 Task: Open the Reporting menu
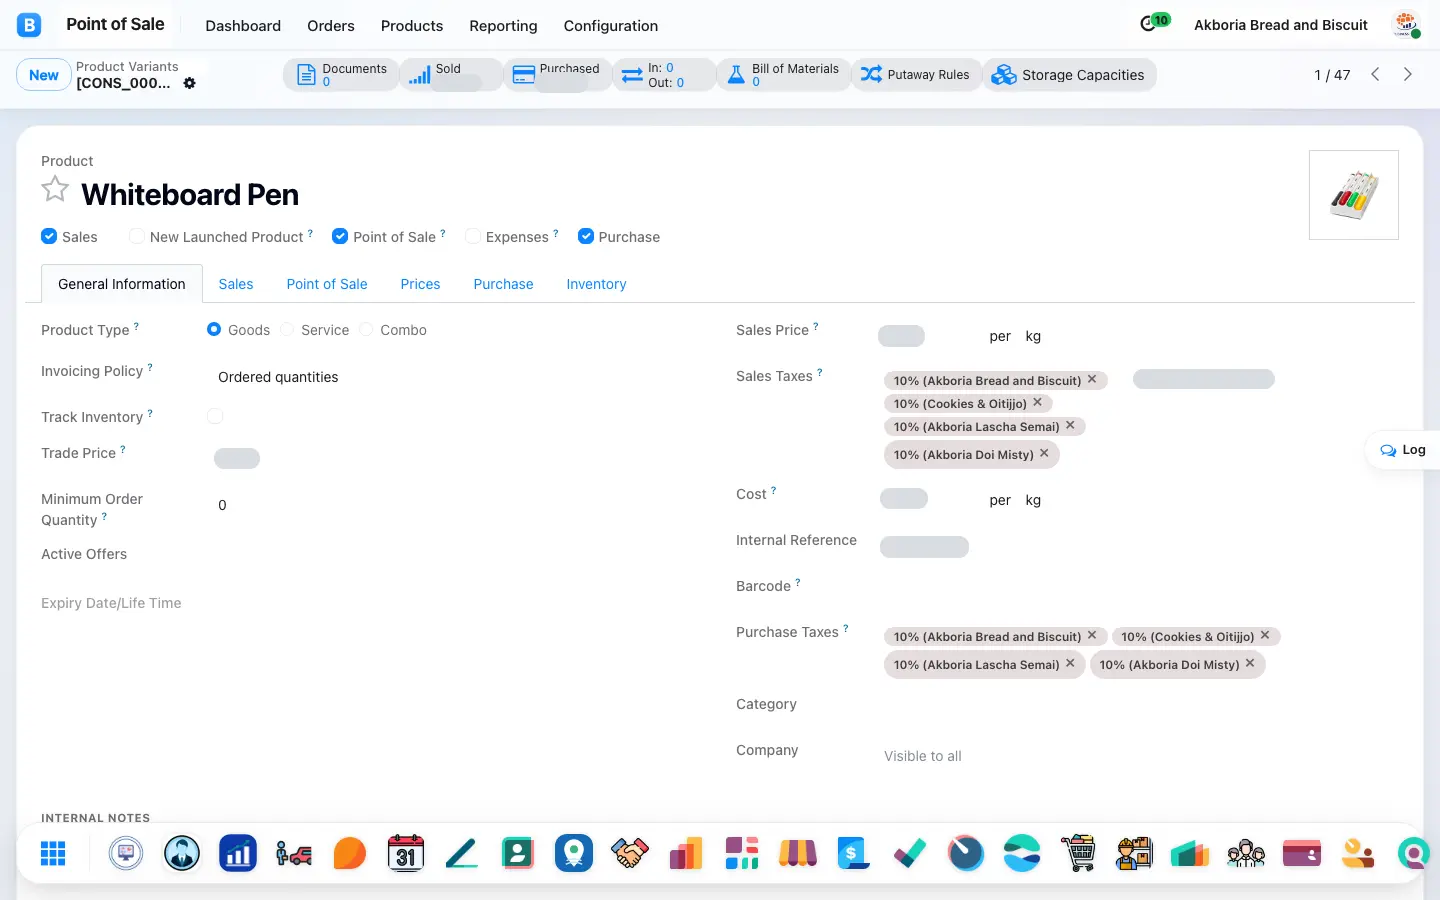(503, 26)
